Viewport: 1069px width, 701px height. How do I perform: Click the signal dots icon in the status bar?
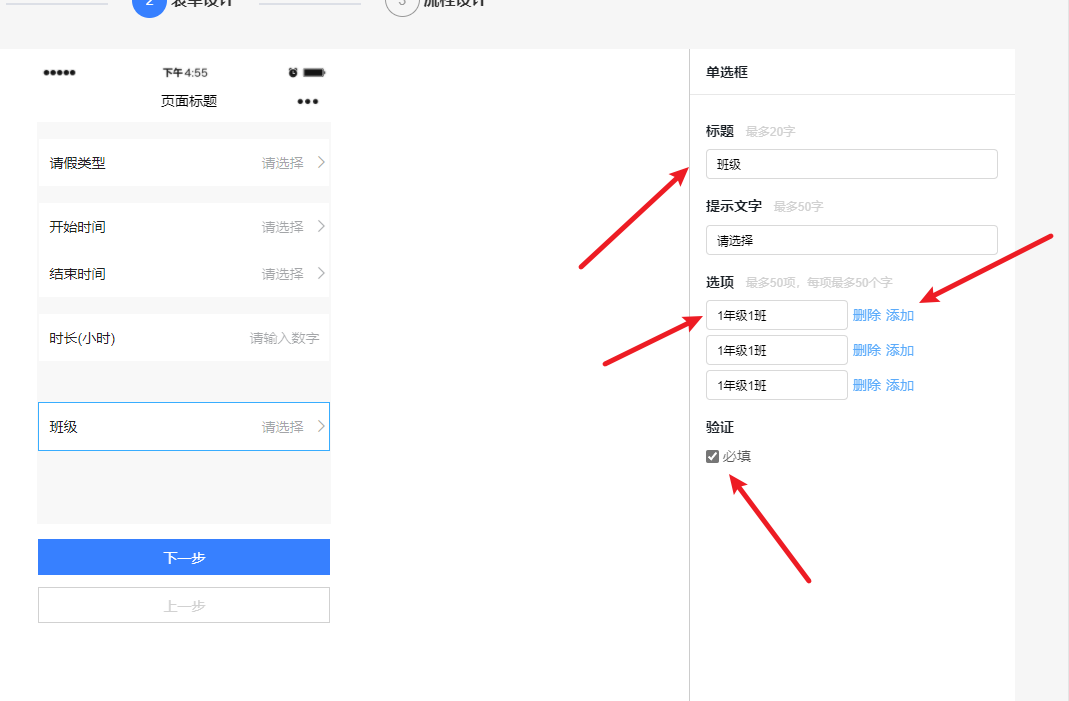tap(60, 71)
